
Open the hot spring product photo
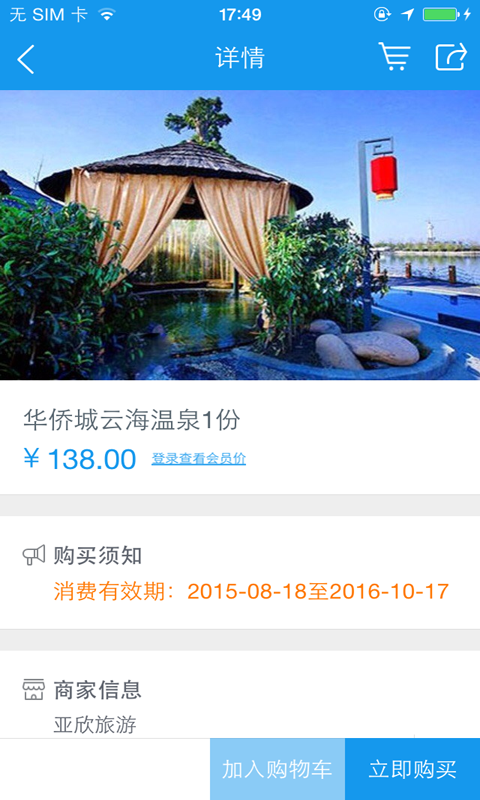point(240,235)
